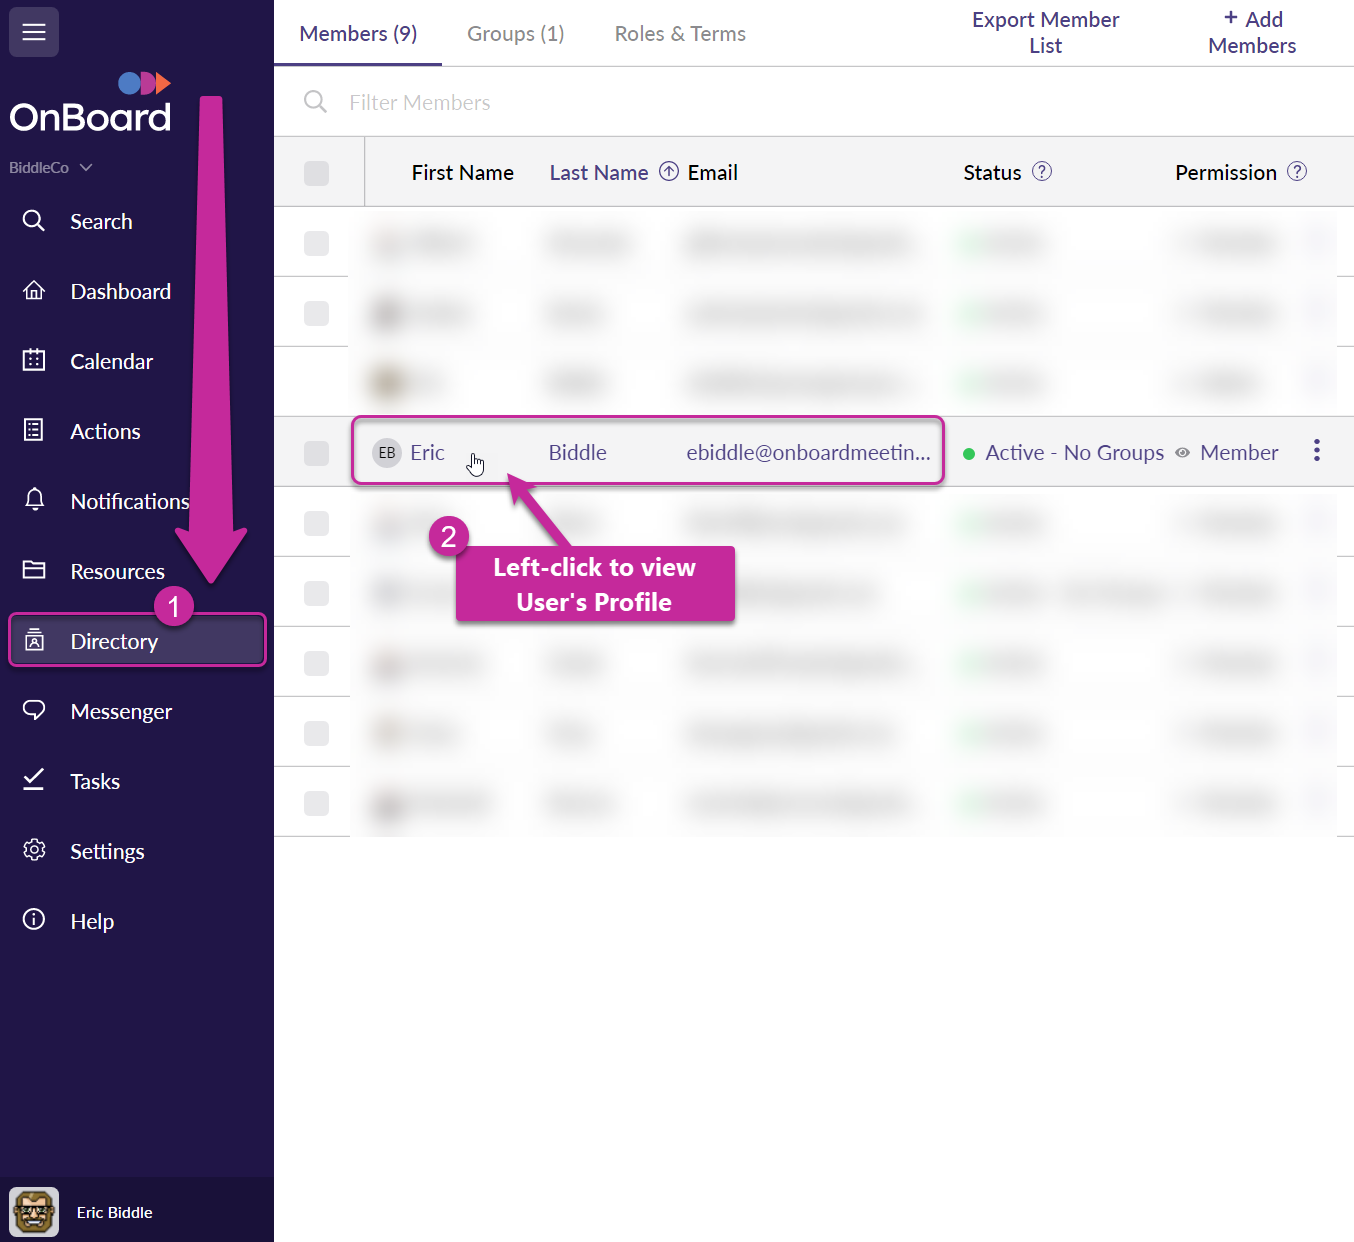Sort by the Email column header
The height and width of the screenshot is (1242, 1354).
tap(712, 172)
